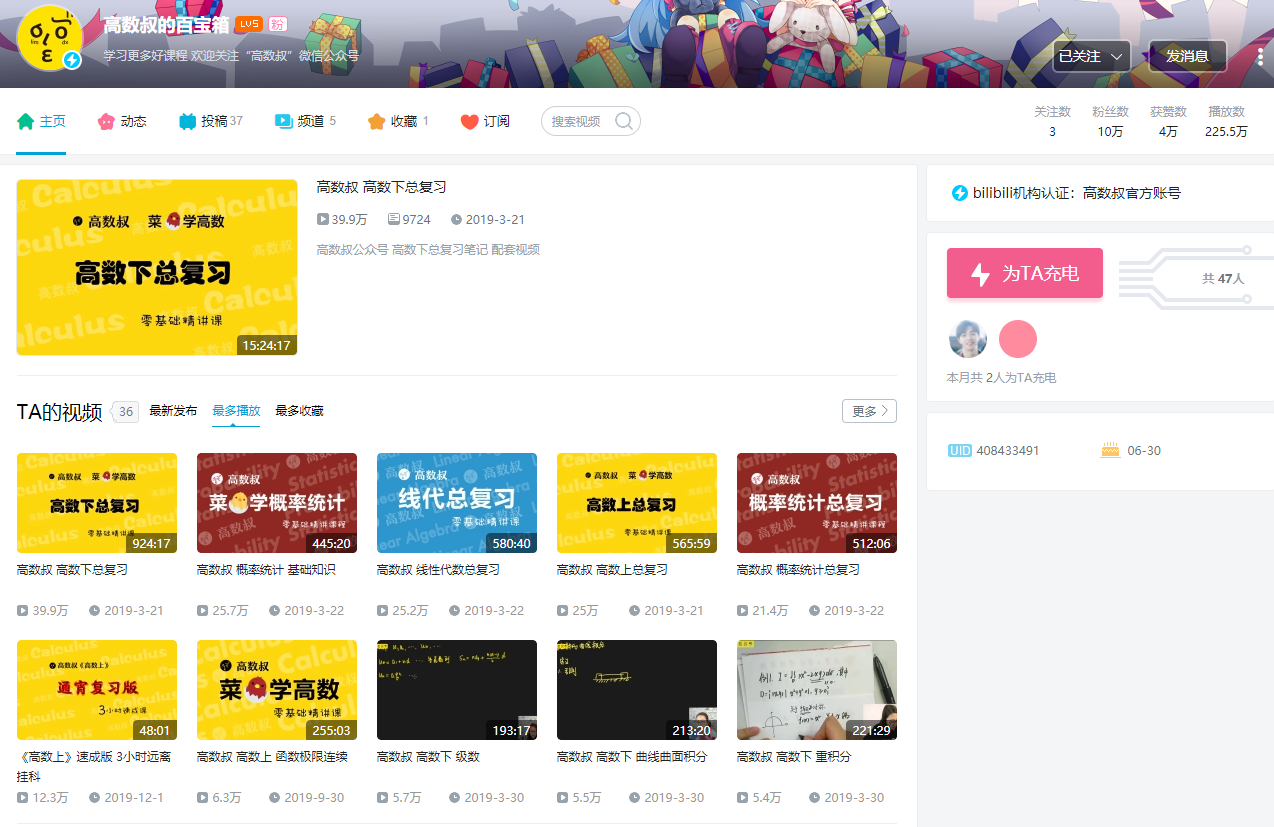
Task: Open the 投稿 tab
Action: click(210, 121)
